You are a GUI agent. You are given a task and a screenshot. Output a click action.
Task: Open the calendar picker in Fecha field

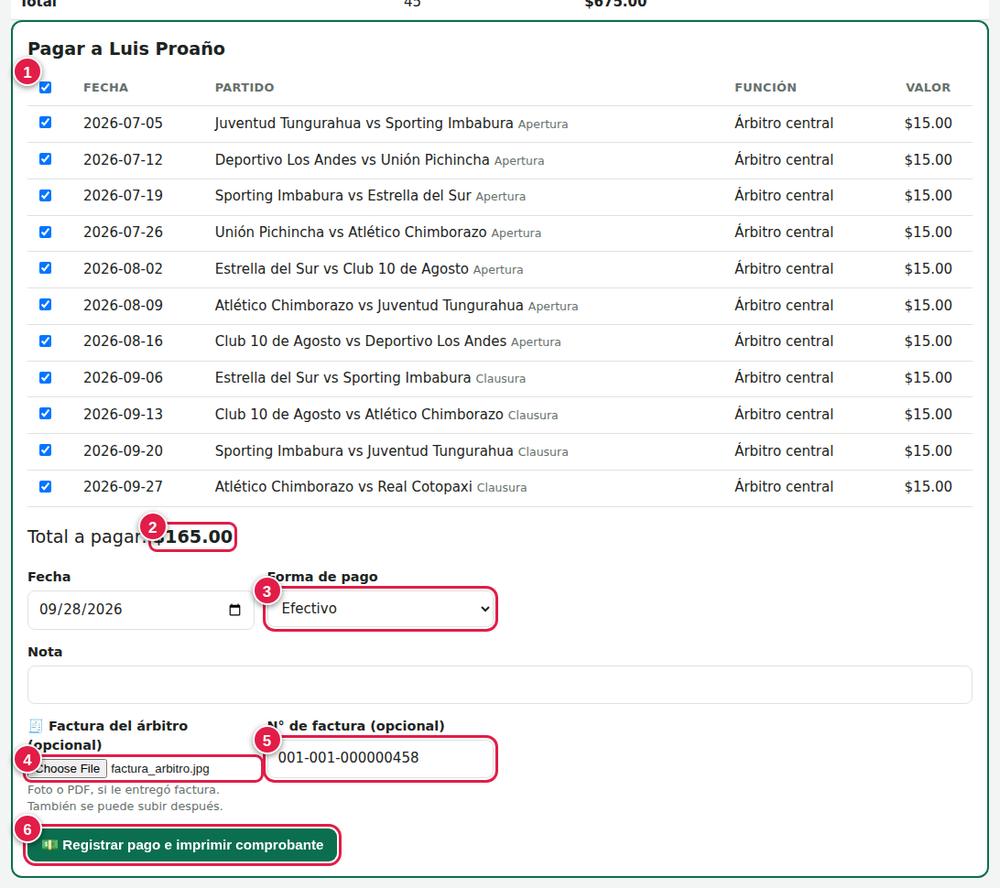(235, 610)
